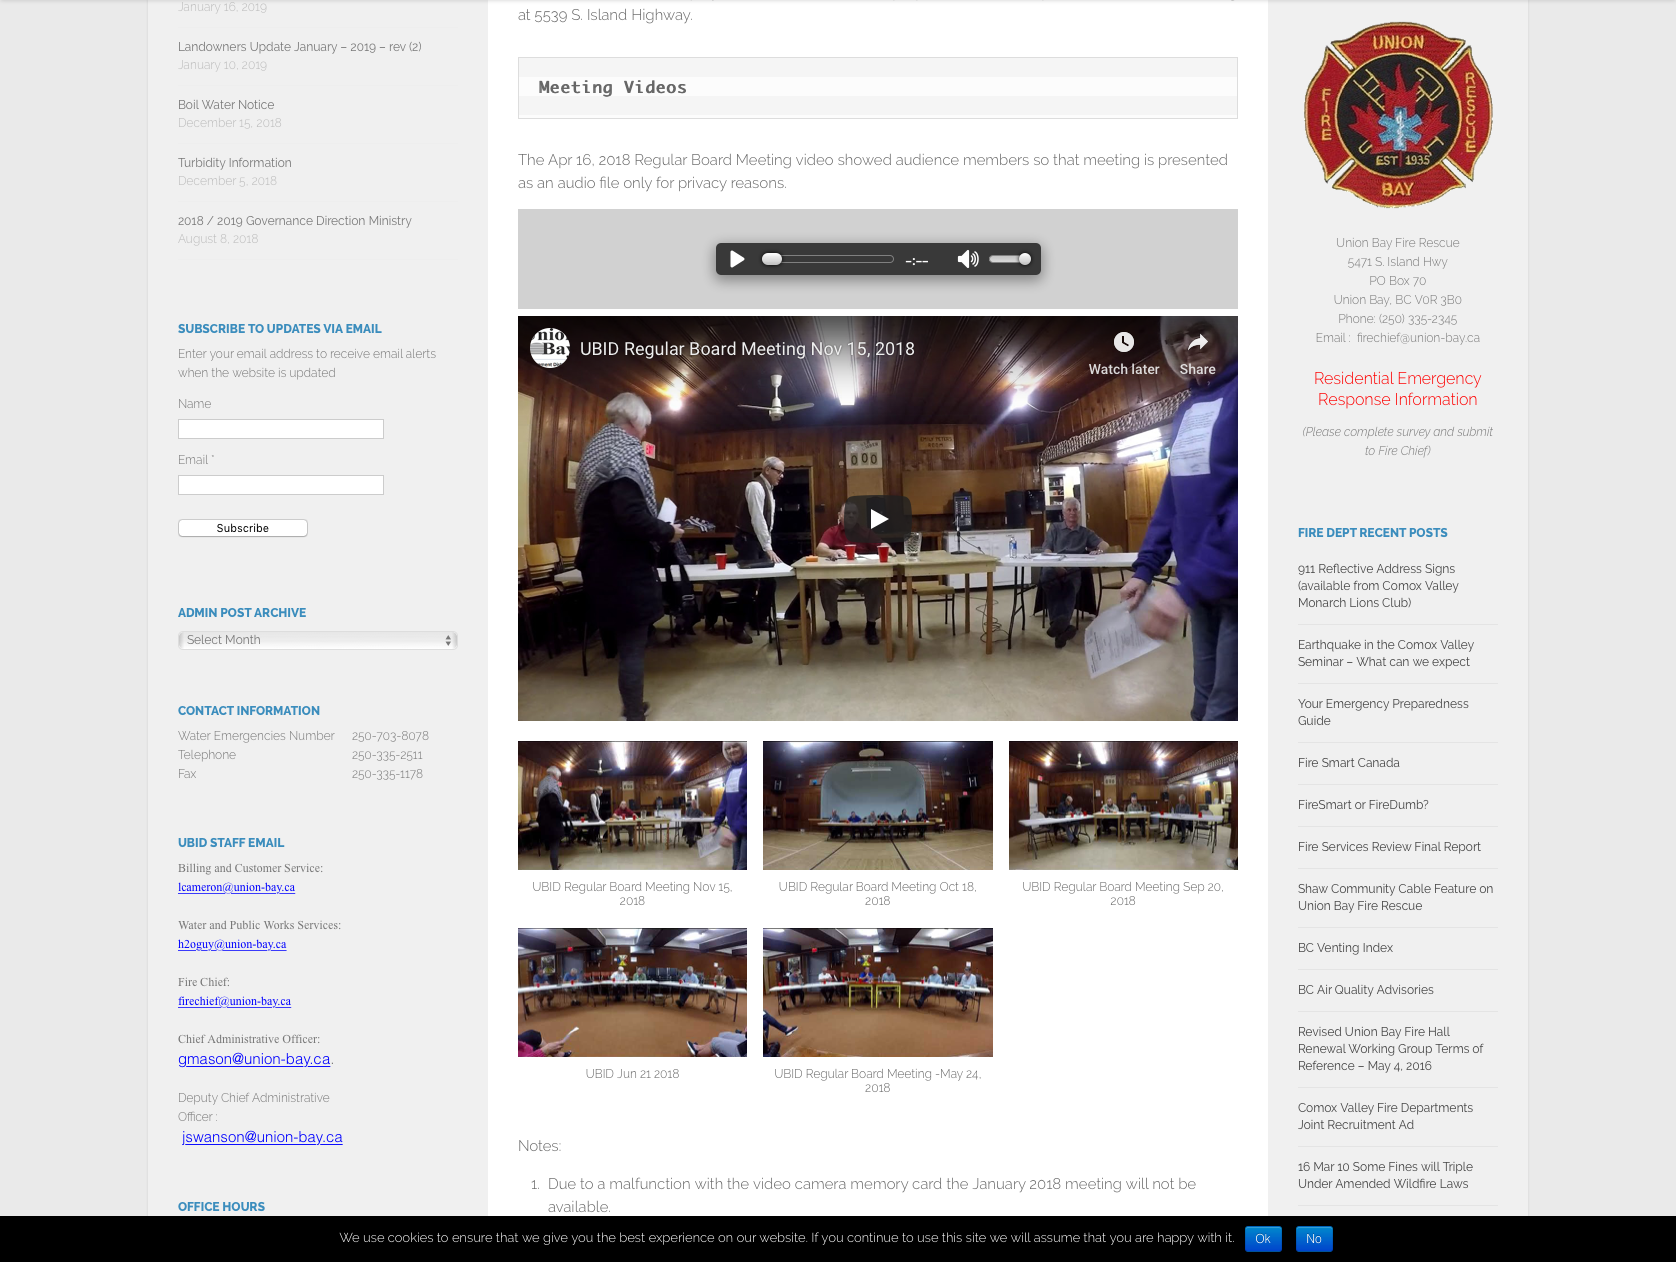Open the Boil Water Notice post

(226, 105)
